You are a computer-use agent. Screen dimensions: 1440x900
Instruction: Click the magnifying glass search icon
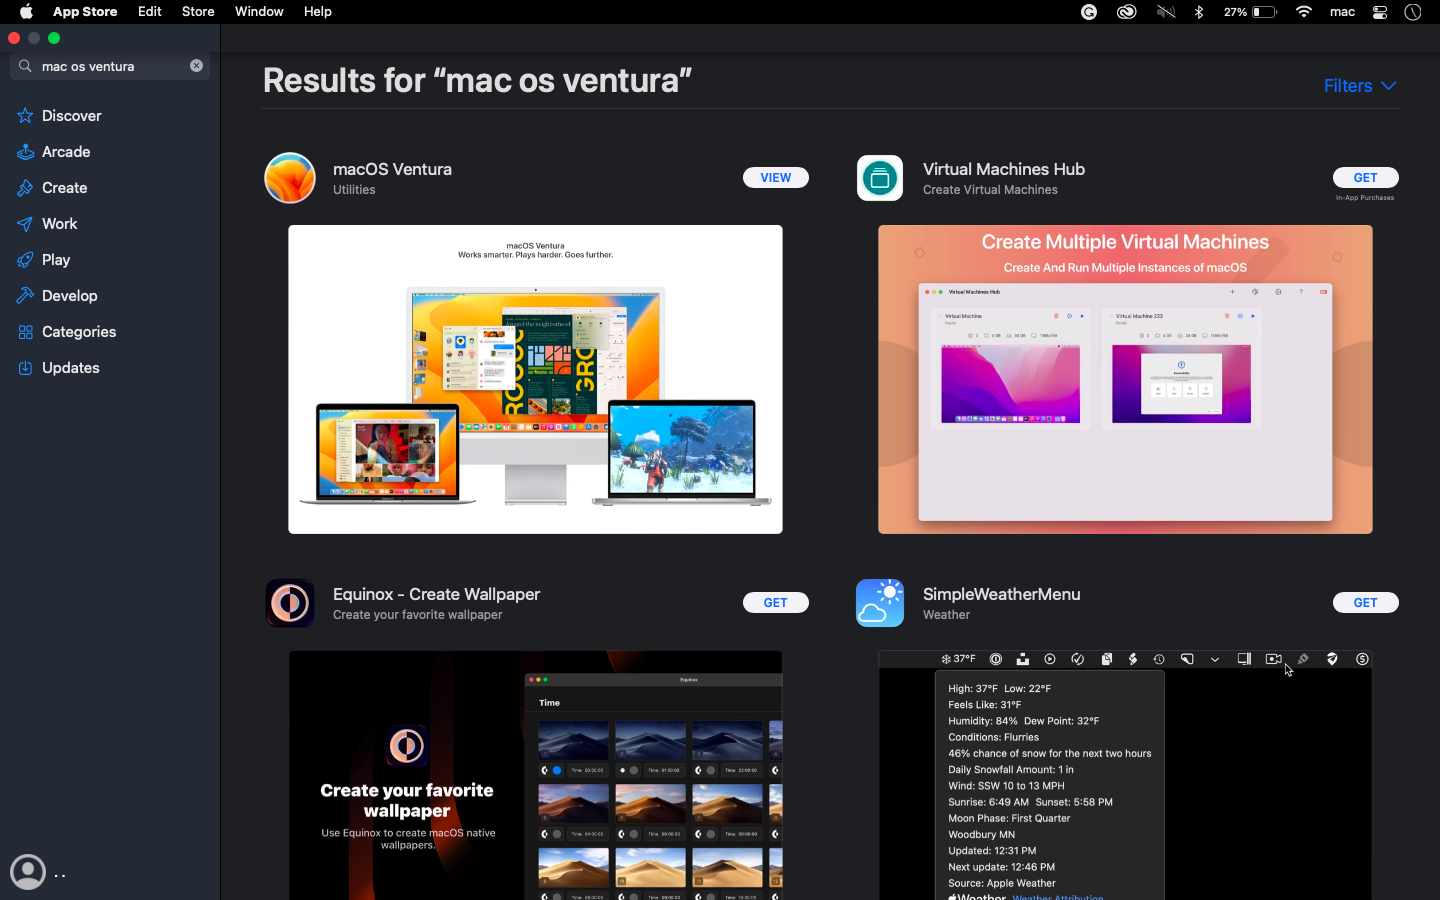coord(25,66)
